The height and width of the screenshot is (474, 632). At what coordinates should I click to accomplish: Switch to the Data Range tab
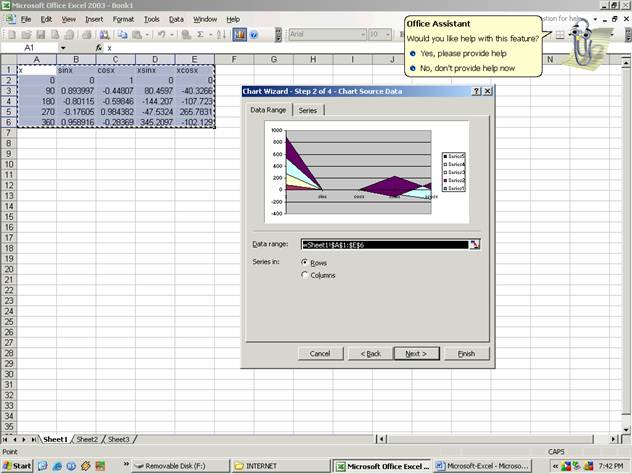point(268,110)
